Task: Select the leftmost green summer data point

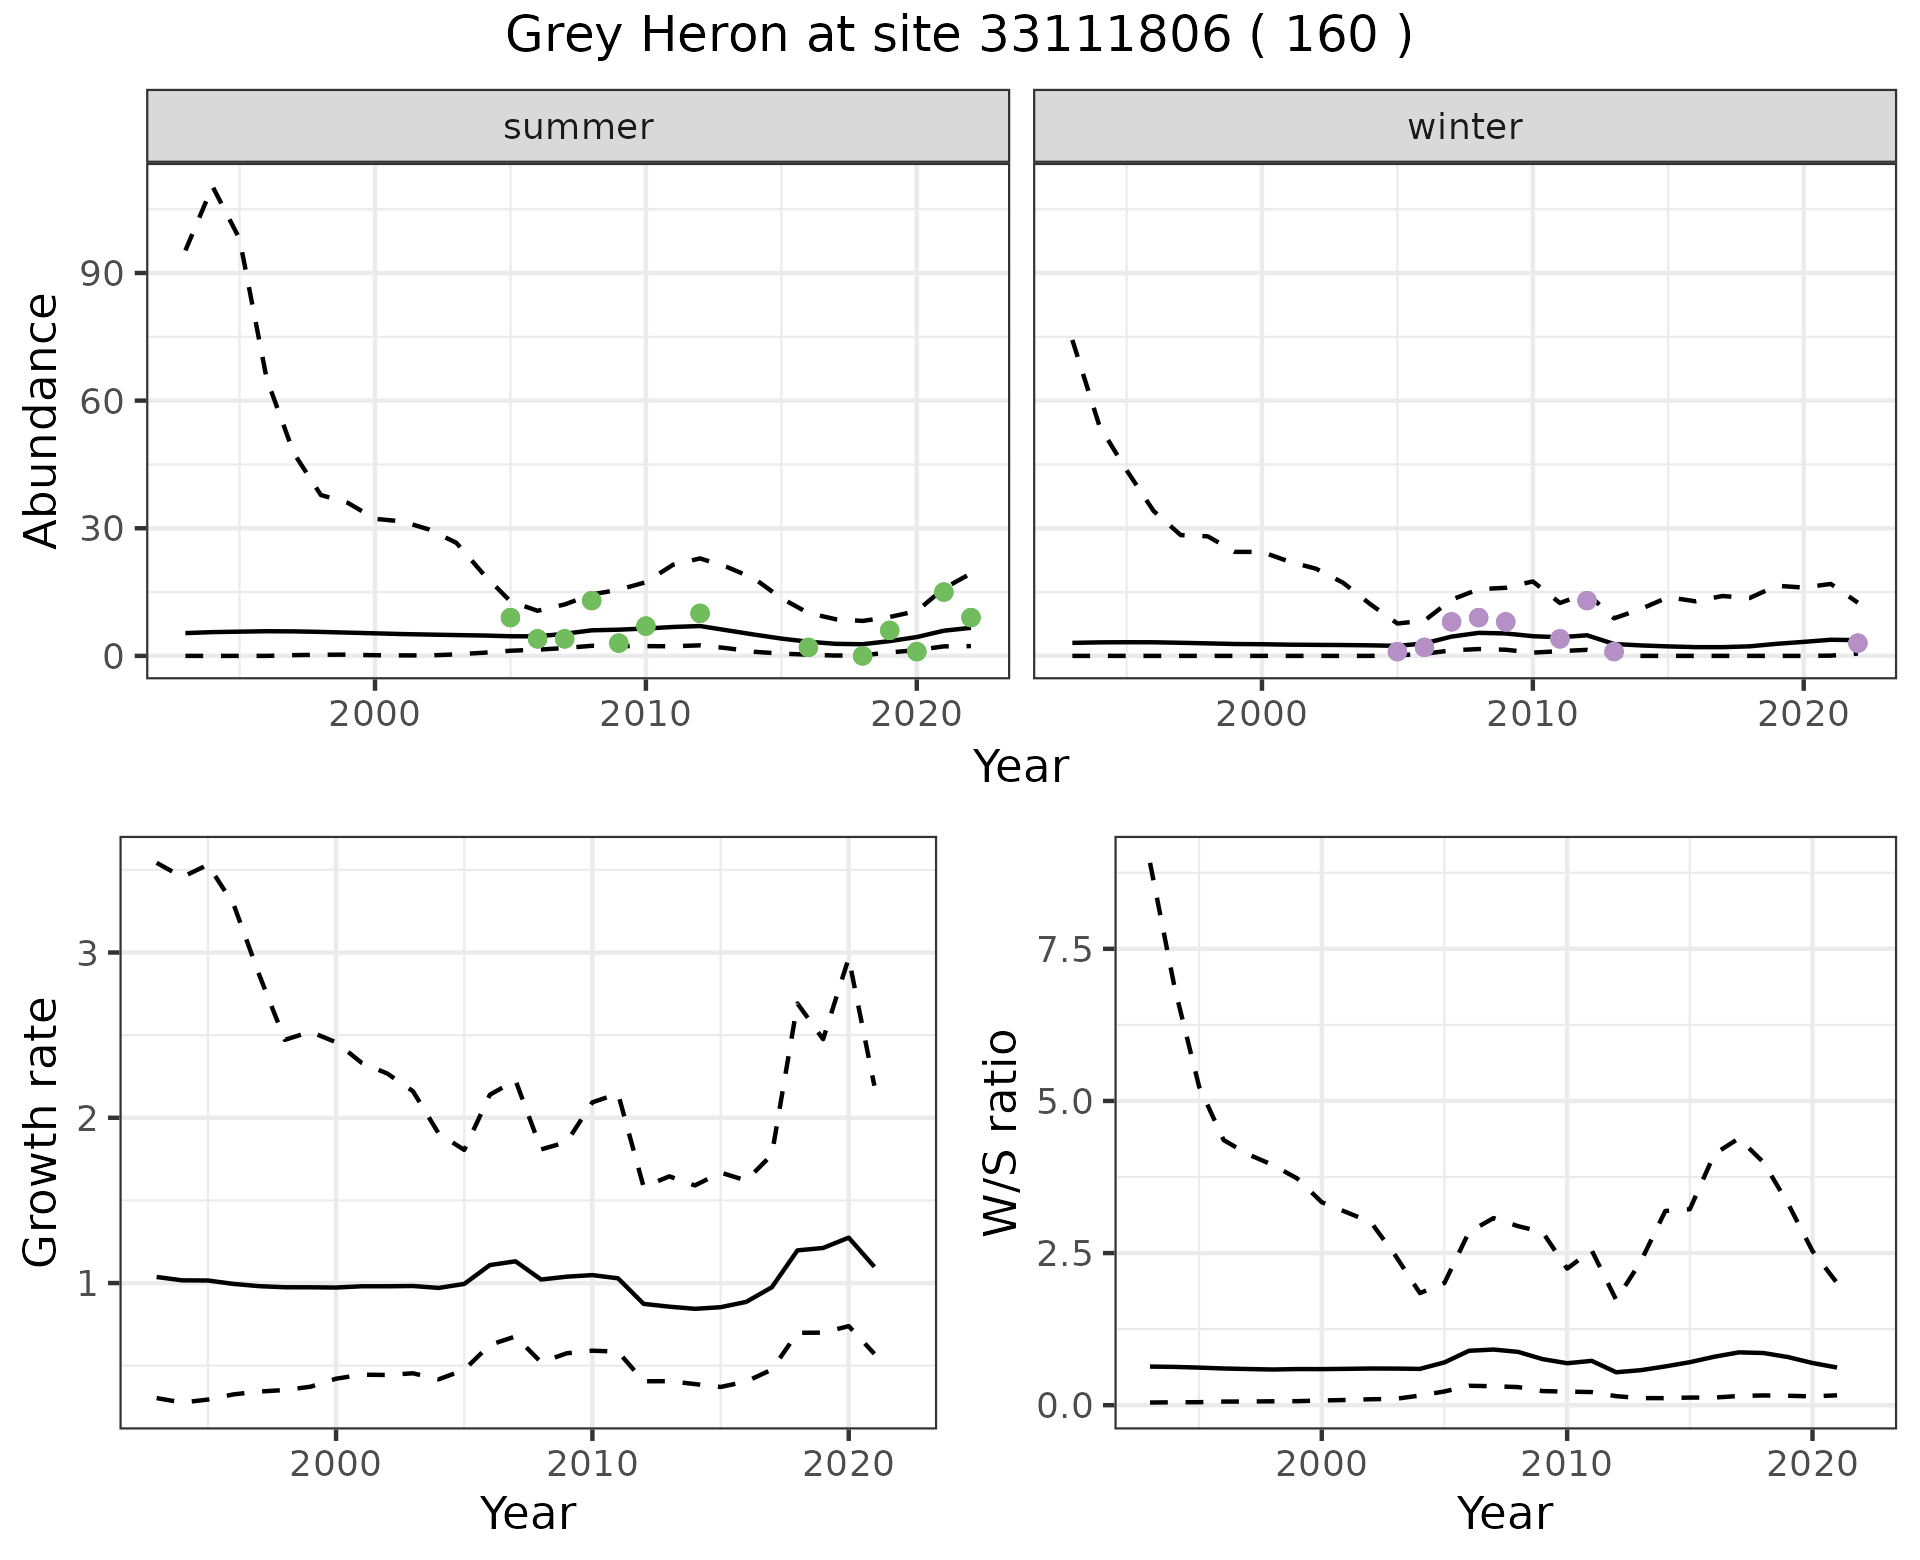Action: click(x=510, y=618)
